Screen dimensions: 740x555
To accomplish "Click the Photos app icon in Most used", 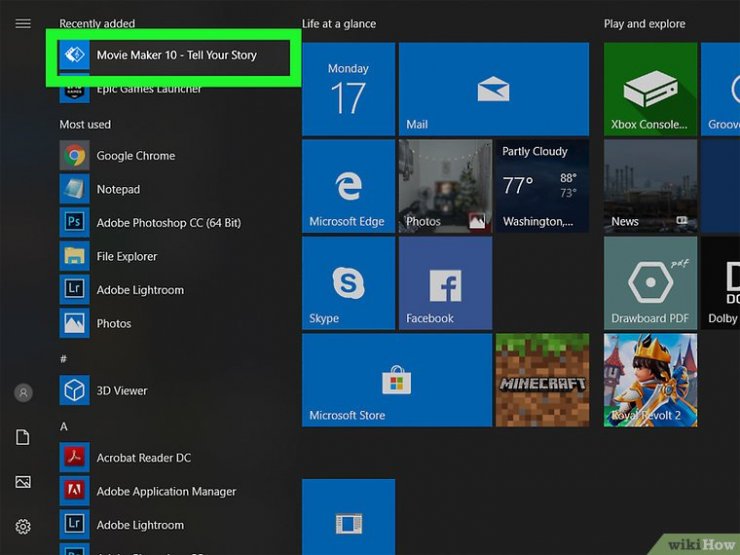I will pyautogui.click(x=75, y=323).
